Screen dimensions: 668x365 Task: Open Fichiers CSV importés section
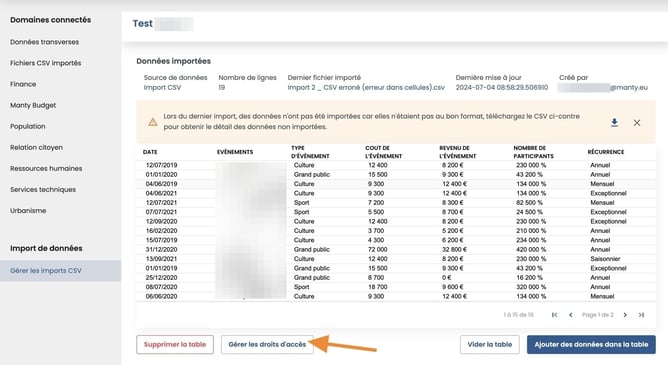pyautogui.click(x=46, y=63)
